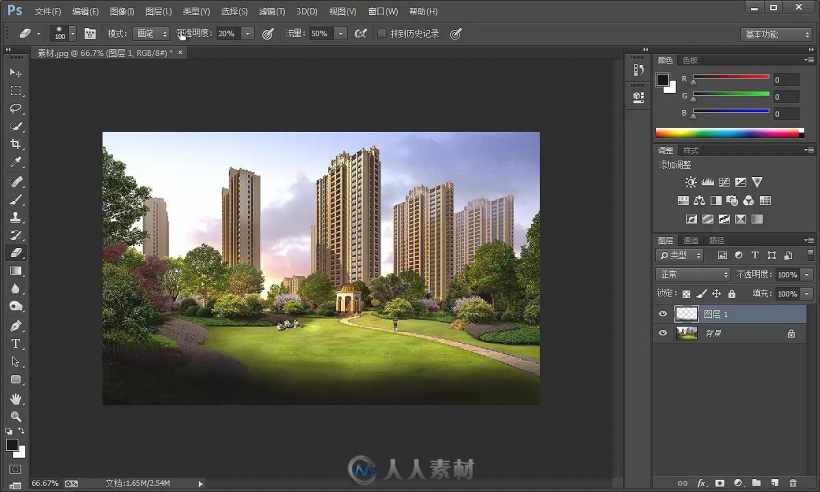The width and height of the screenshot is (820, 492).
Task: Toggle tablet pressure for size
Action: pos(456,34)
